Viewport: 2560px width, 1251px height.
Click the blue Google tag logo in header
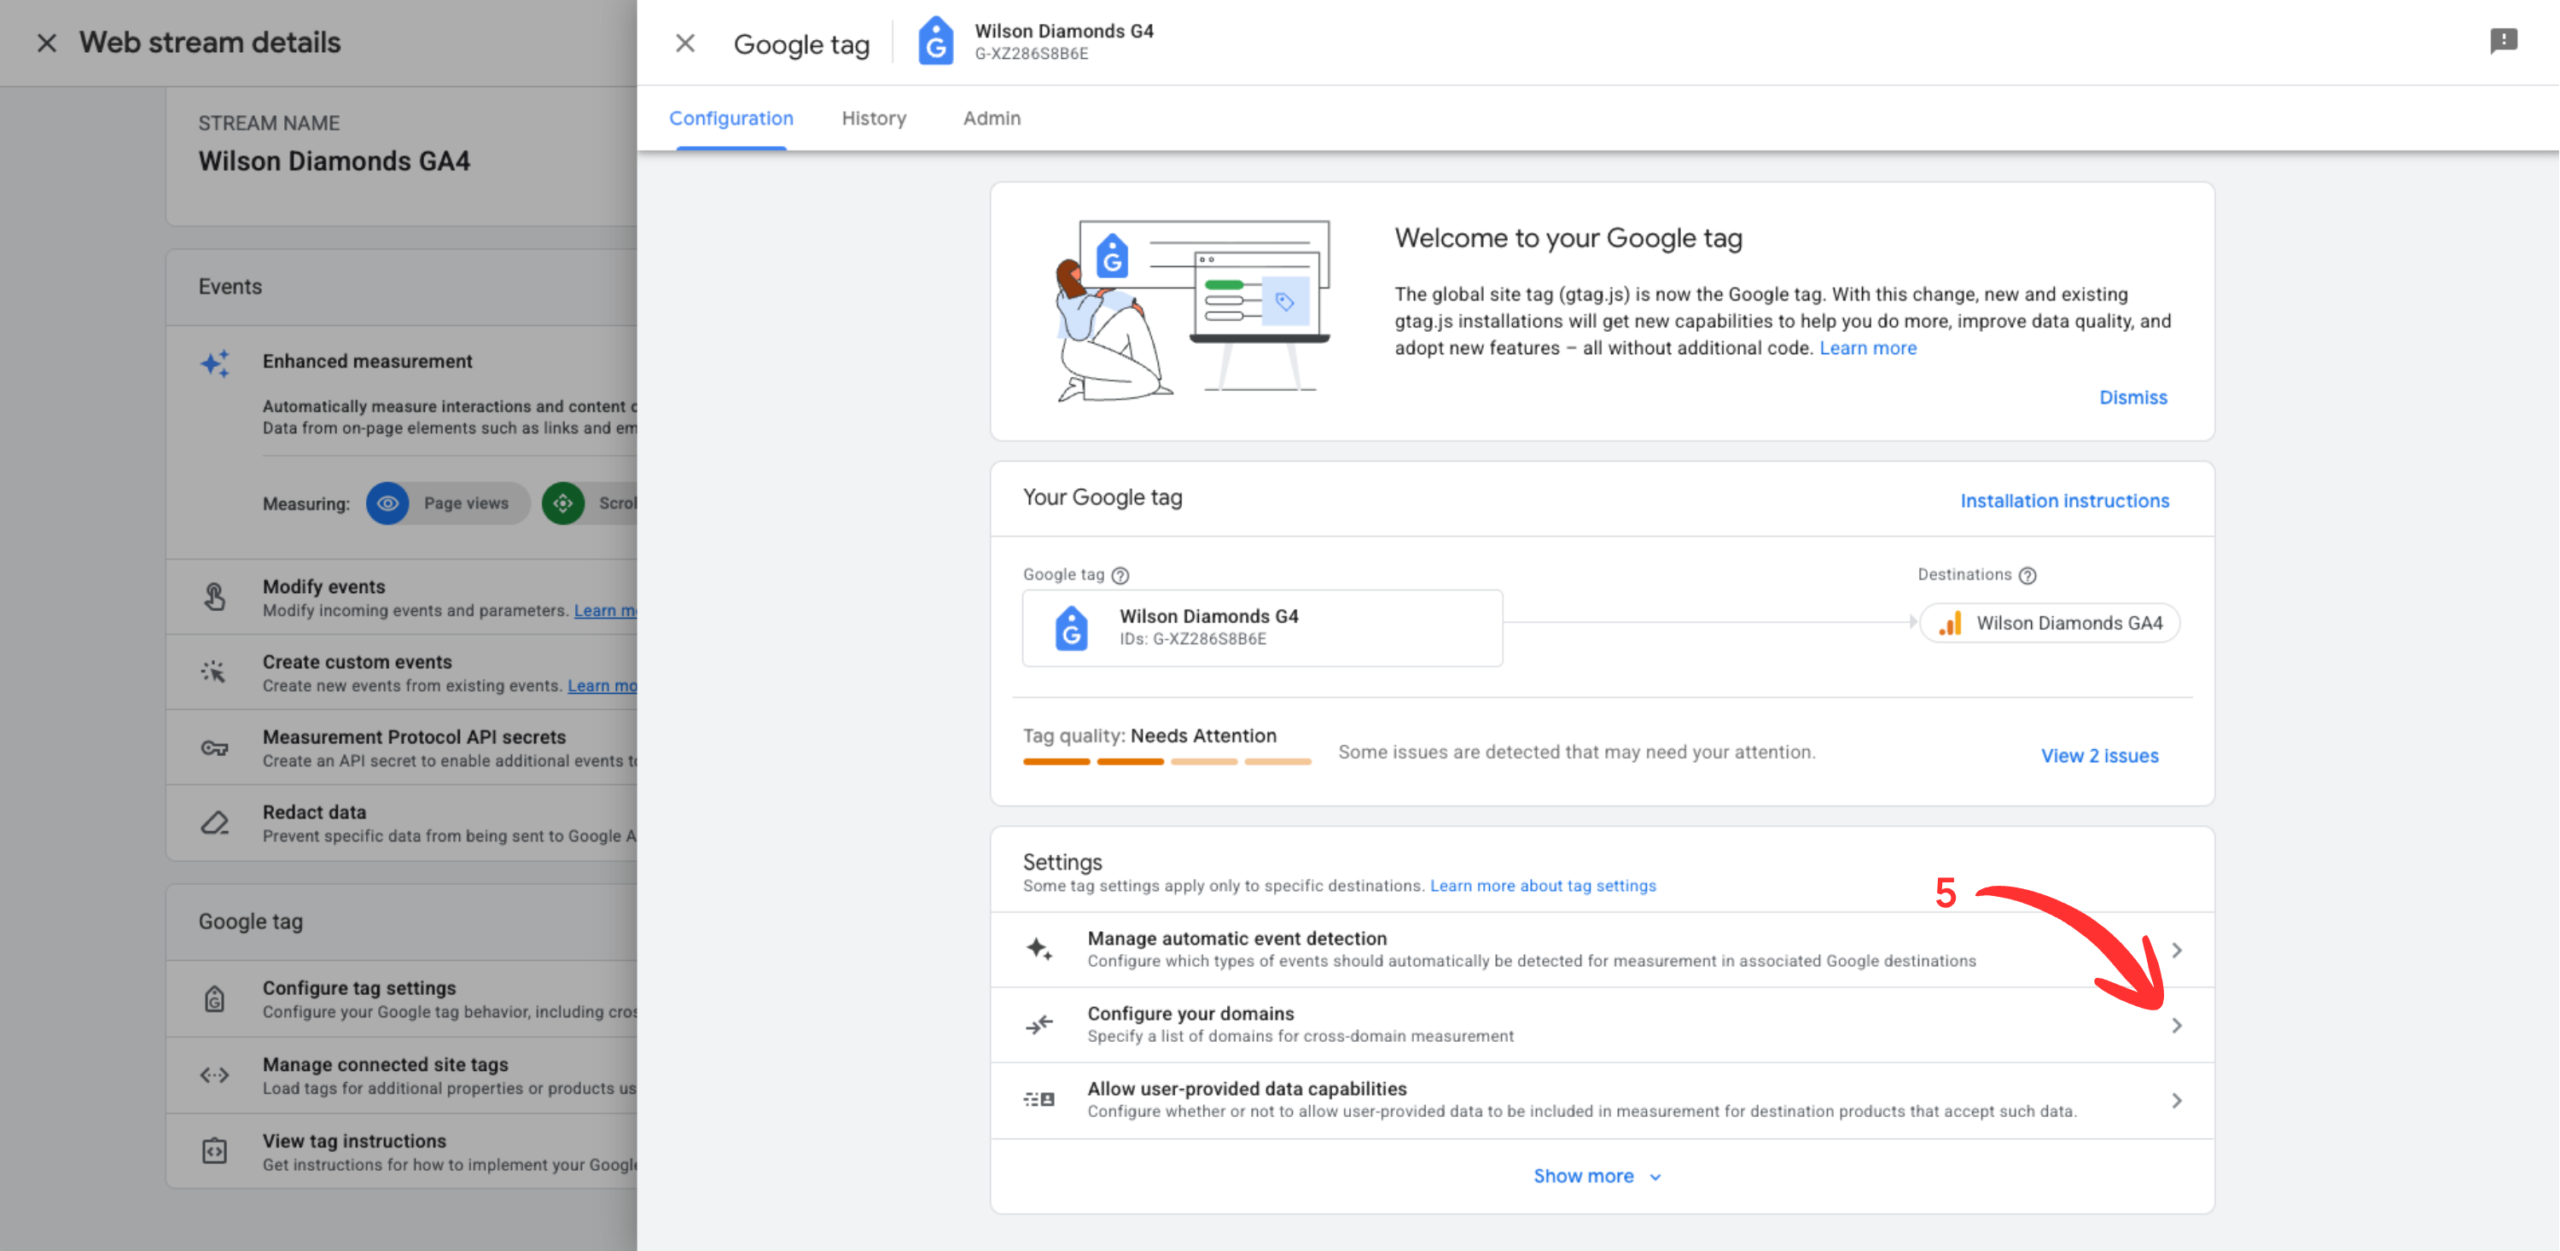pyautogui.click(x=935, y=41)
